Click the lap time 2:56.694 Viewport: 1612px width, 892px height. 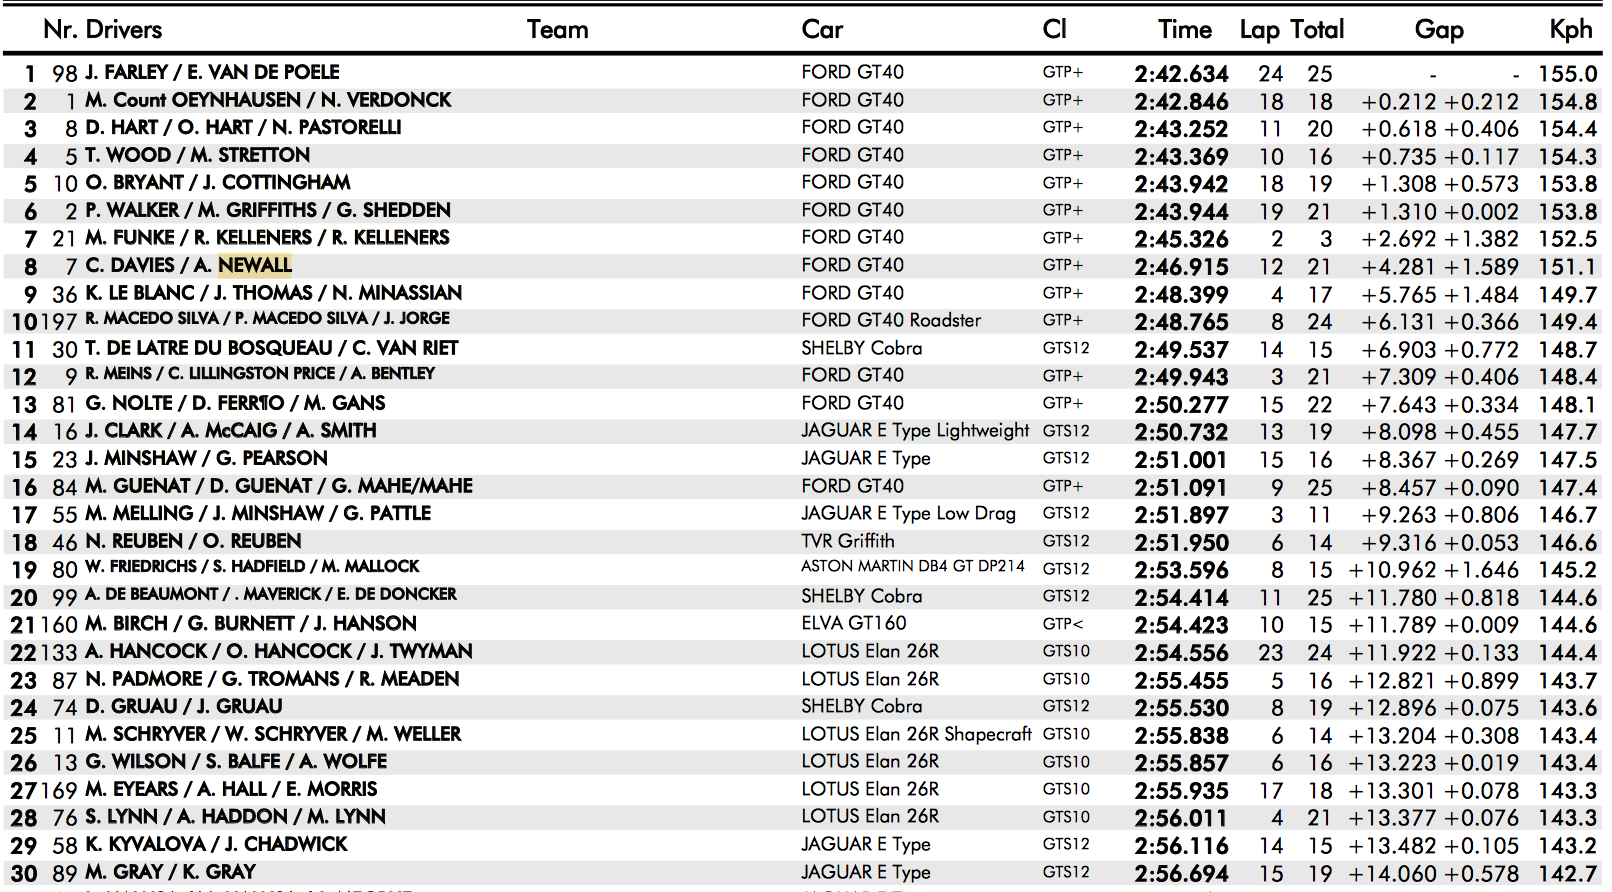coord(1181,874)
